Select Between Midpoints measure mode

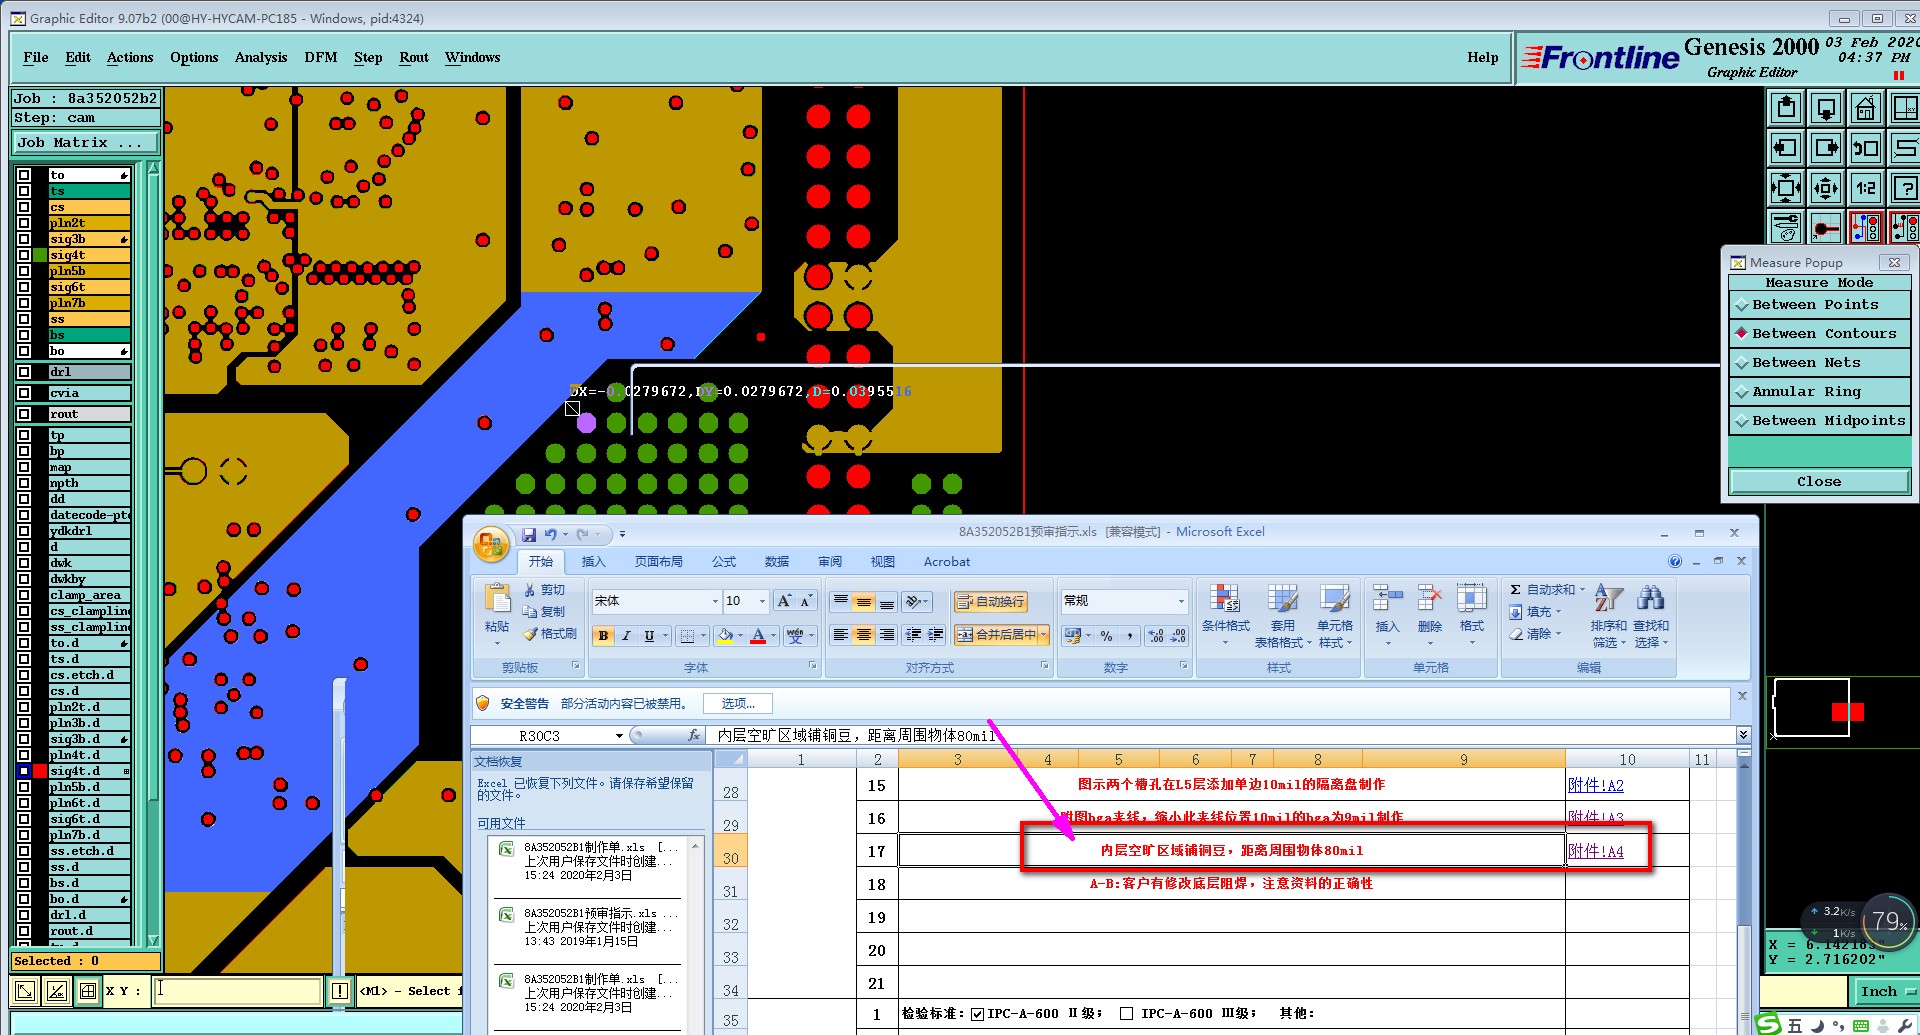(x=1819, y=421)
